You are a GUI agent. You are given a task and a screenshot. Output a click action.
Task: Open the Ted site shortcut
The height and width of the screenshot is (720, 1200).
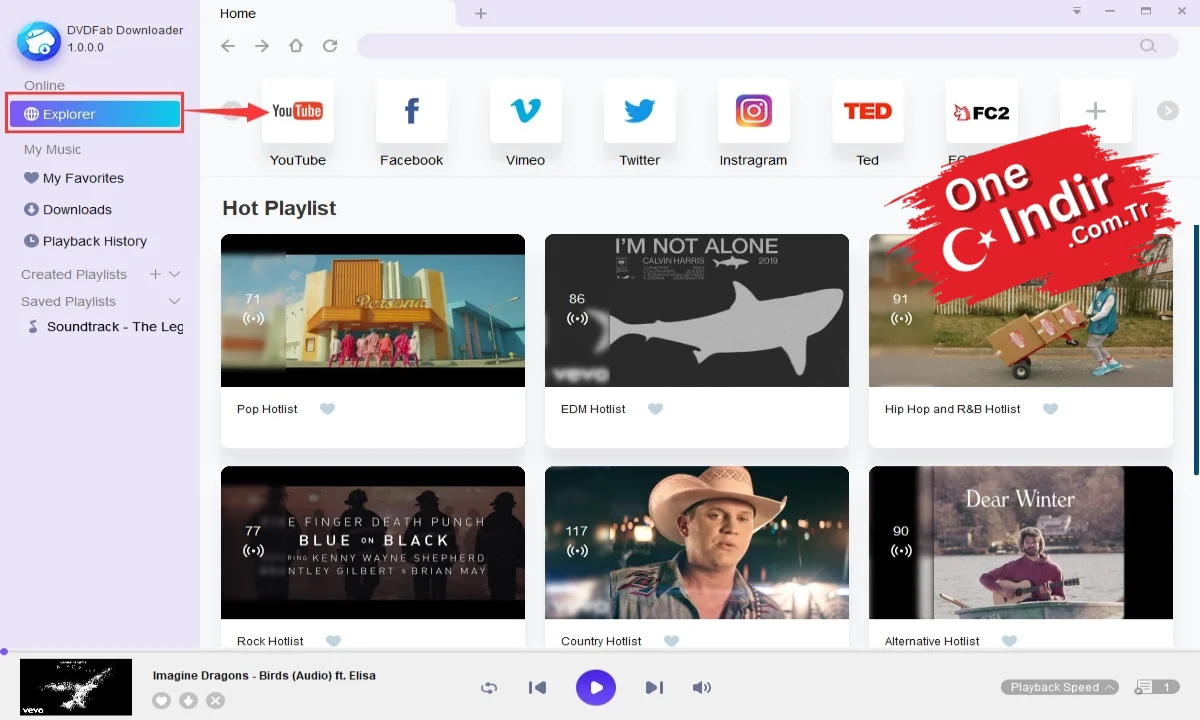point(867,111)
